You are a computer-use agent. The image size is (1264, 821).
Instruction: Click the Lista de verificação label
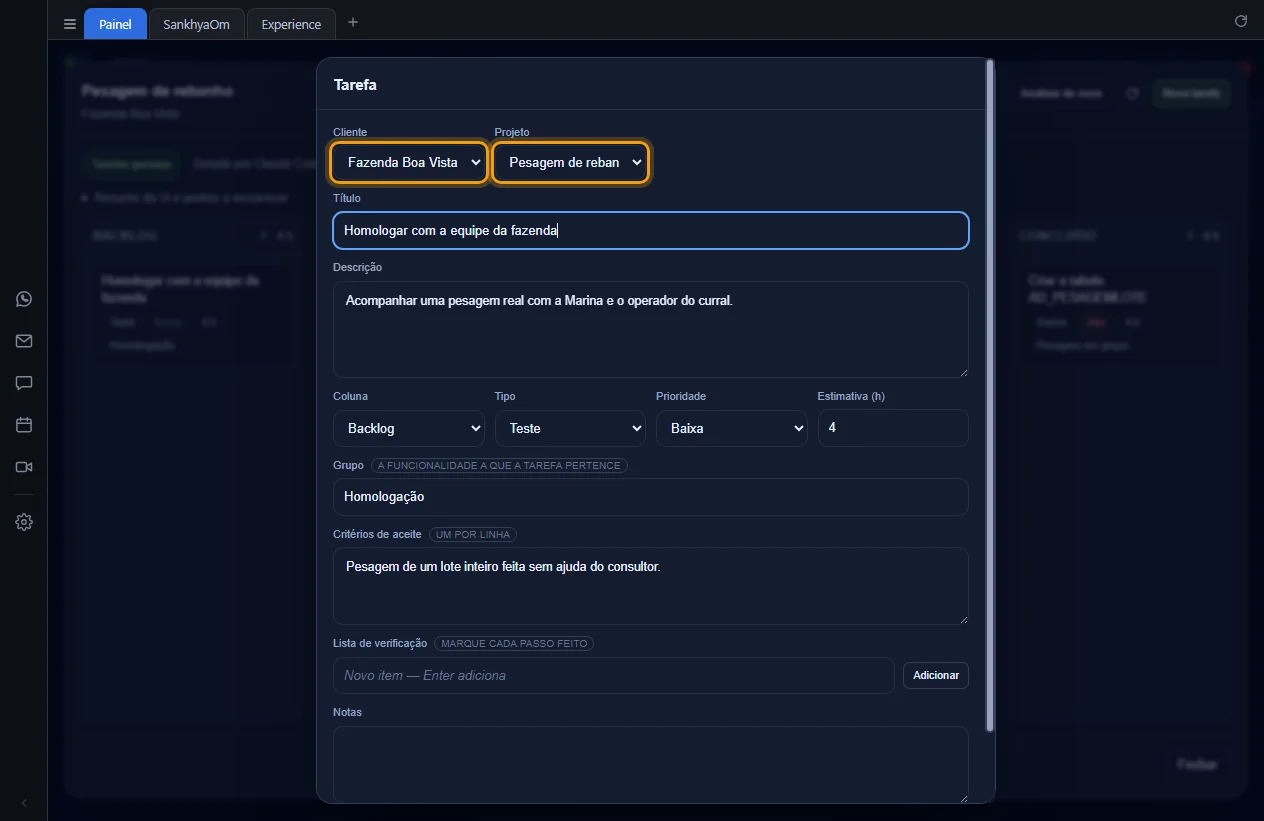(380, 643)
